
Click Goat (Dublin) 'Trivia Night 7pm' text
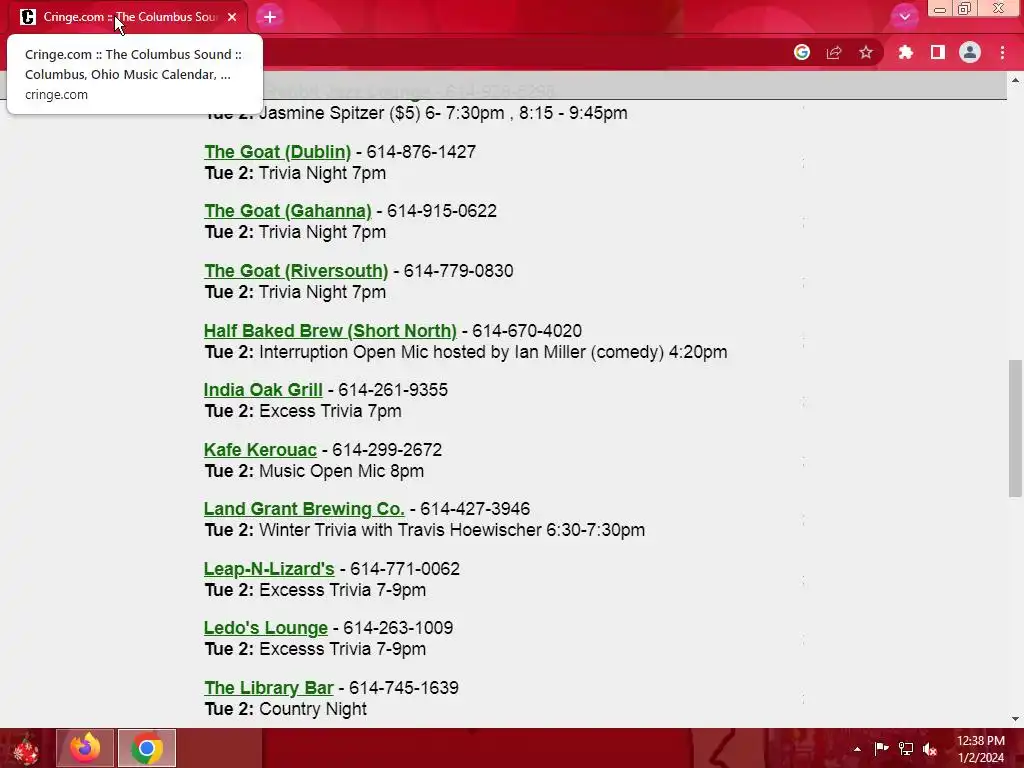pos(323,173)
